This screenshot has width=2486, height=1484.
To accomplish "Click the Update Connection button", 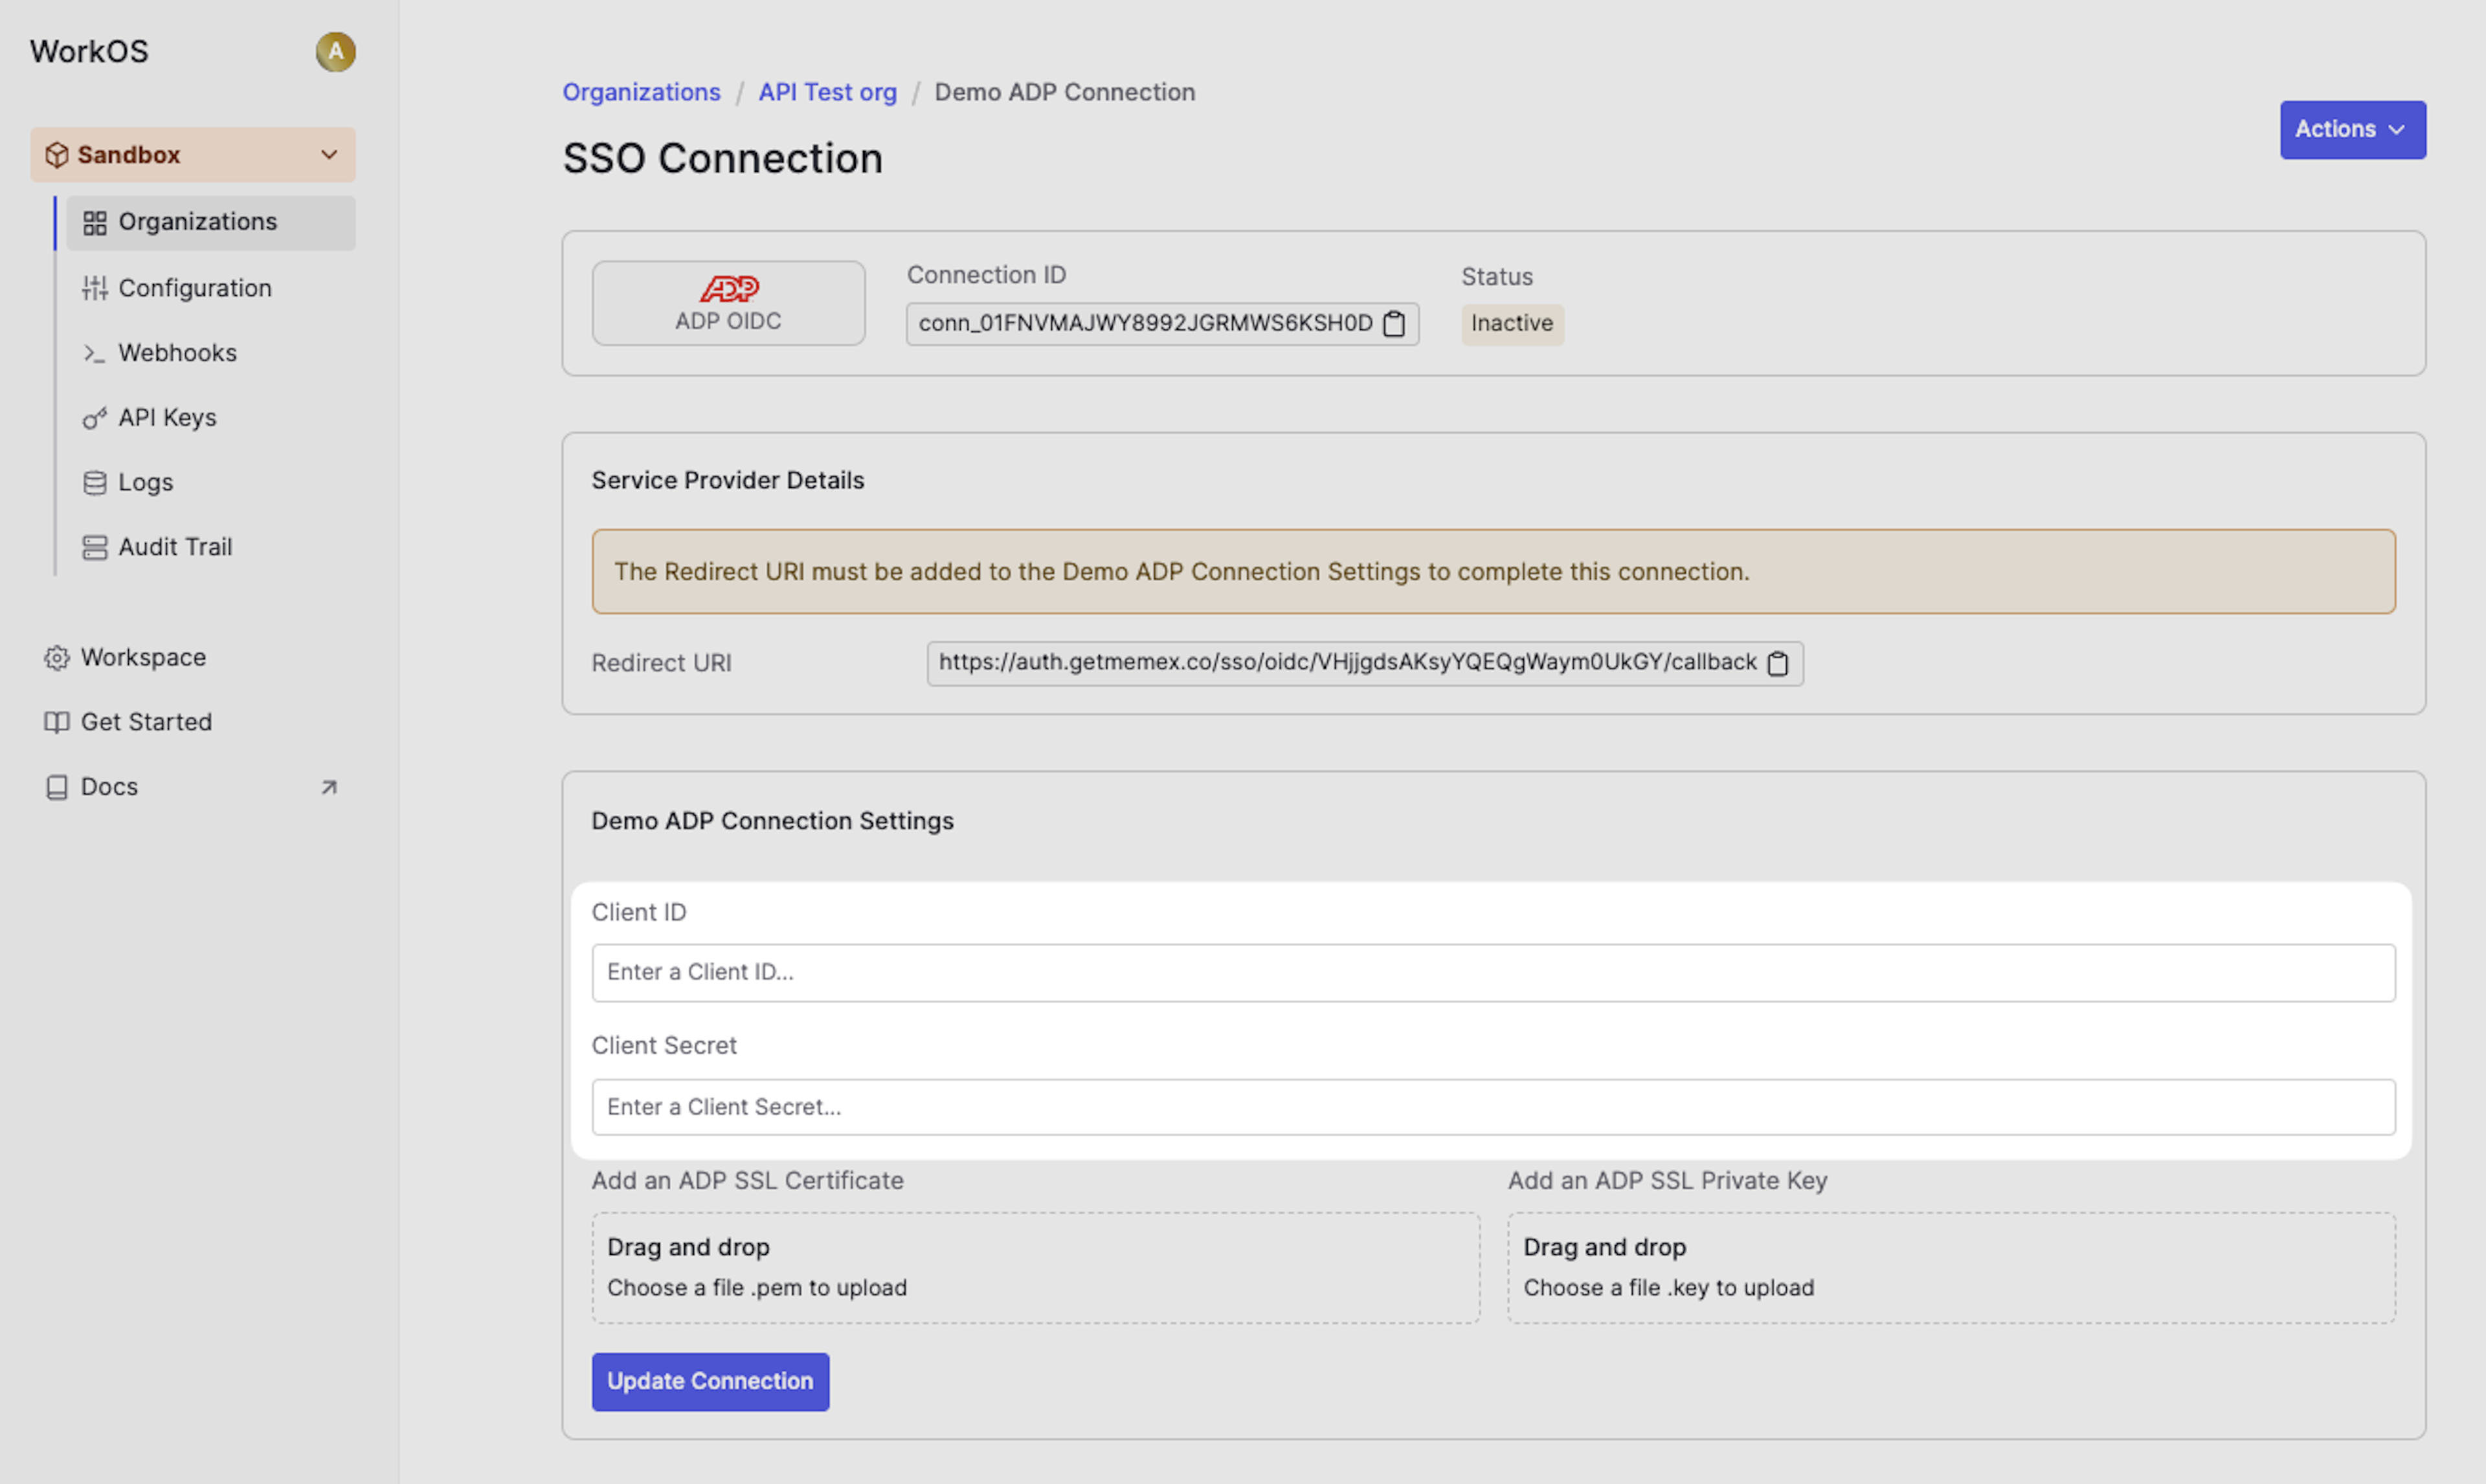I will (x=710, y=1382).
